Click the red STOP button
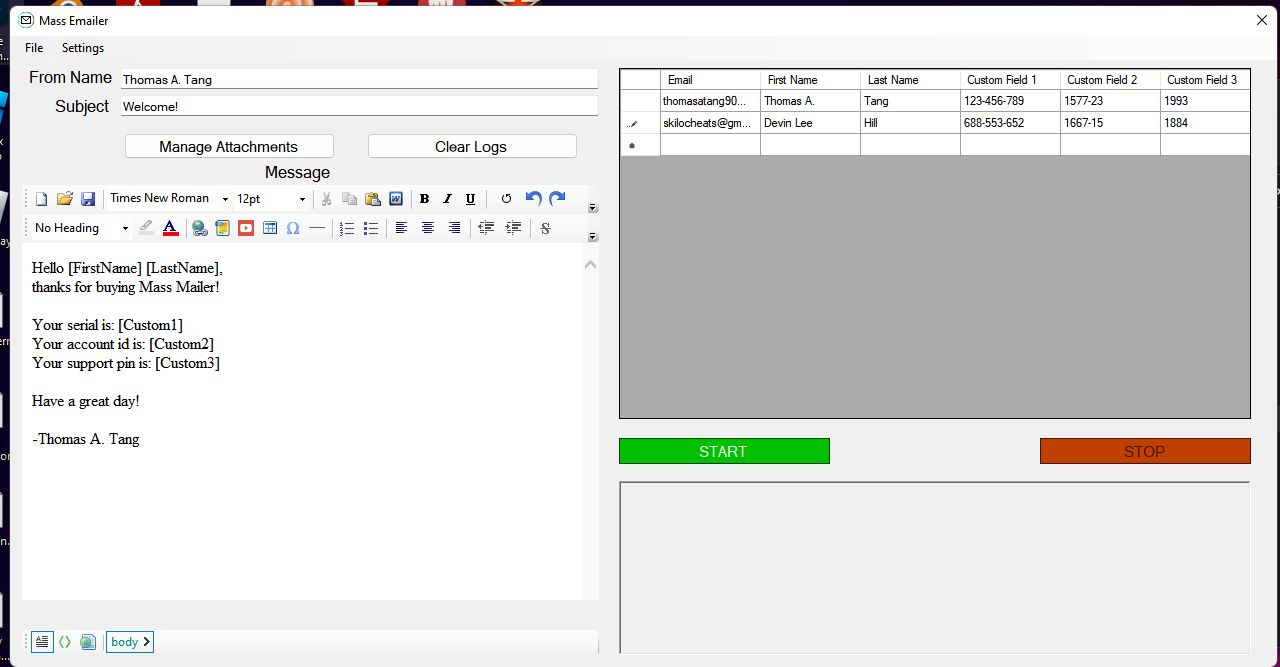 click(x=1145, y=451)
